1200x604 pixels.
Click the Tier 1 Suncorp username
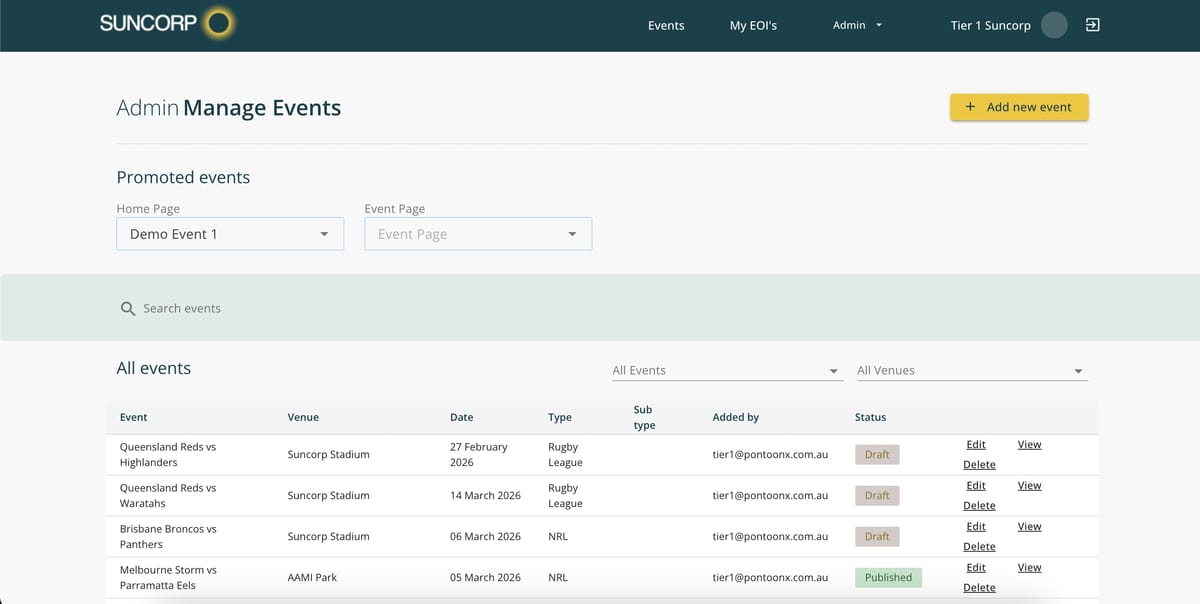point(990,25)
